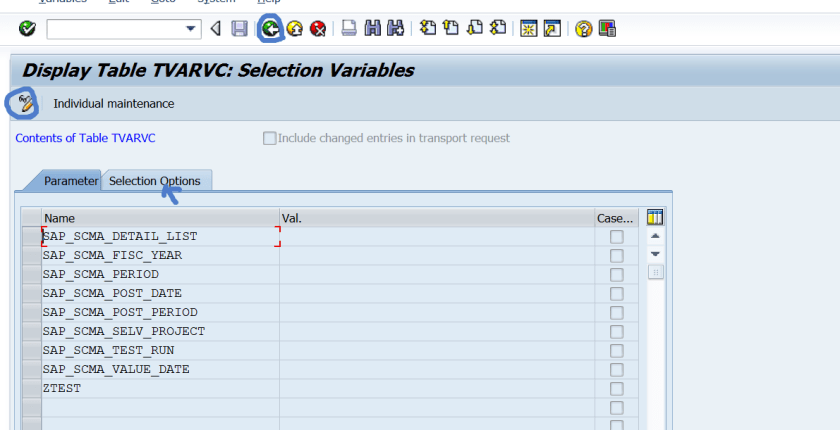Tick the Case checkbox for SAP_SCMA_PERIOD
This screenshot has height=430, width=840.
[616, 275]
